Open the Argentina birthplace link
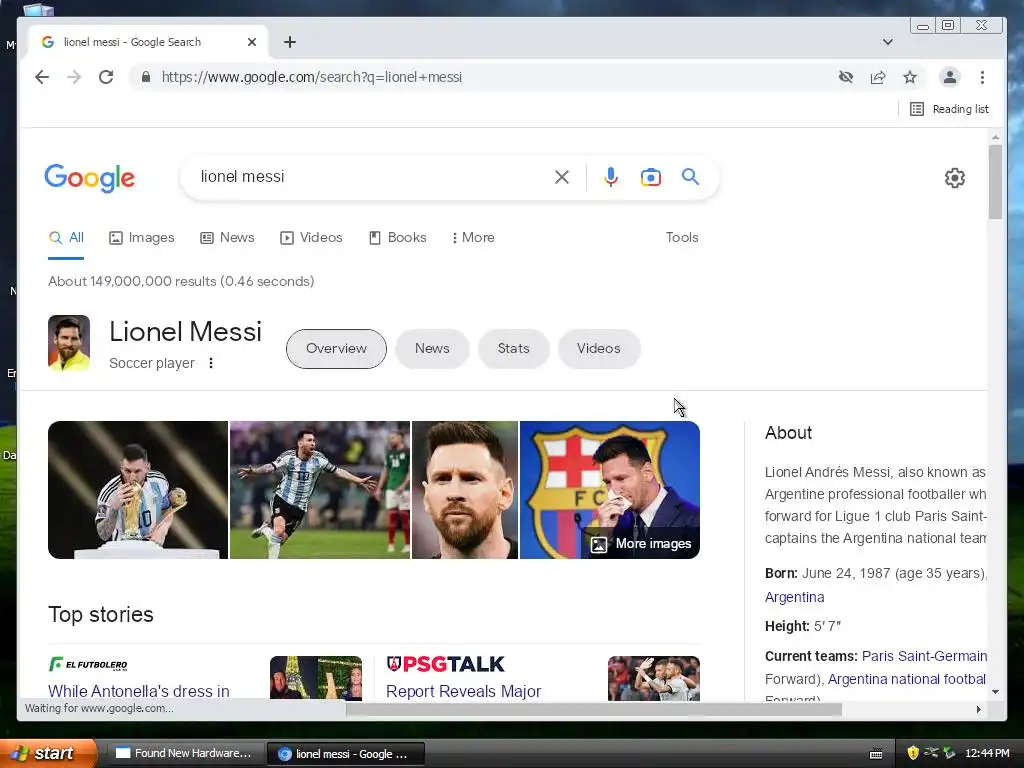Viewport: 1024px width, 768px height. (794, 597)
